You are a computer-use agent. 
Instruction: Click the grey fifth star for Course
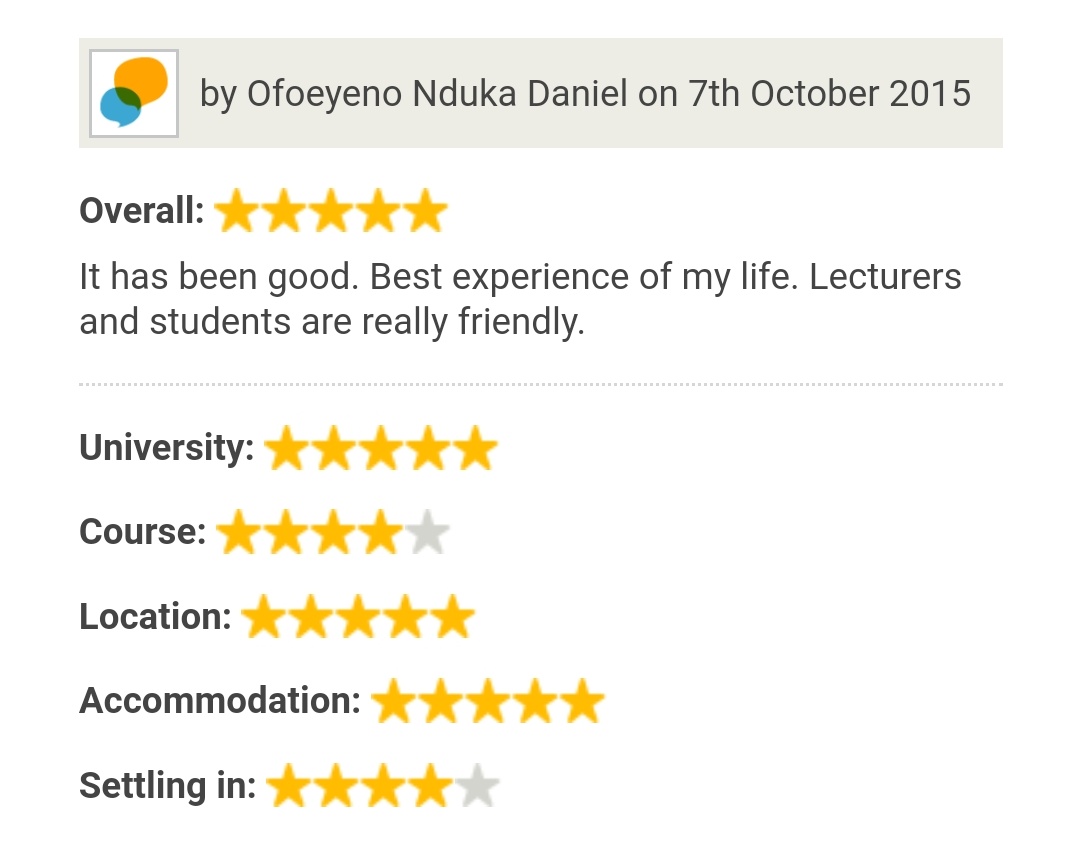pos(427,533)
